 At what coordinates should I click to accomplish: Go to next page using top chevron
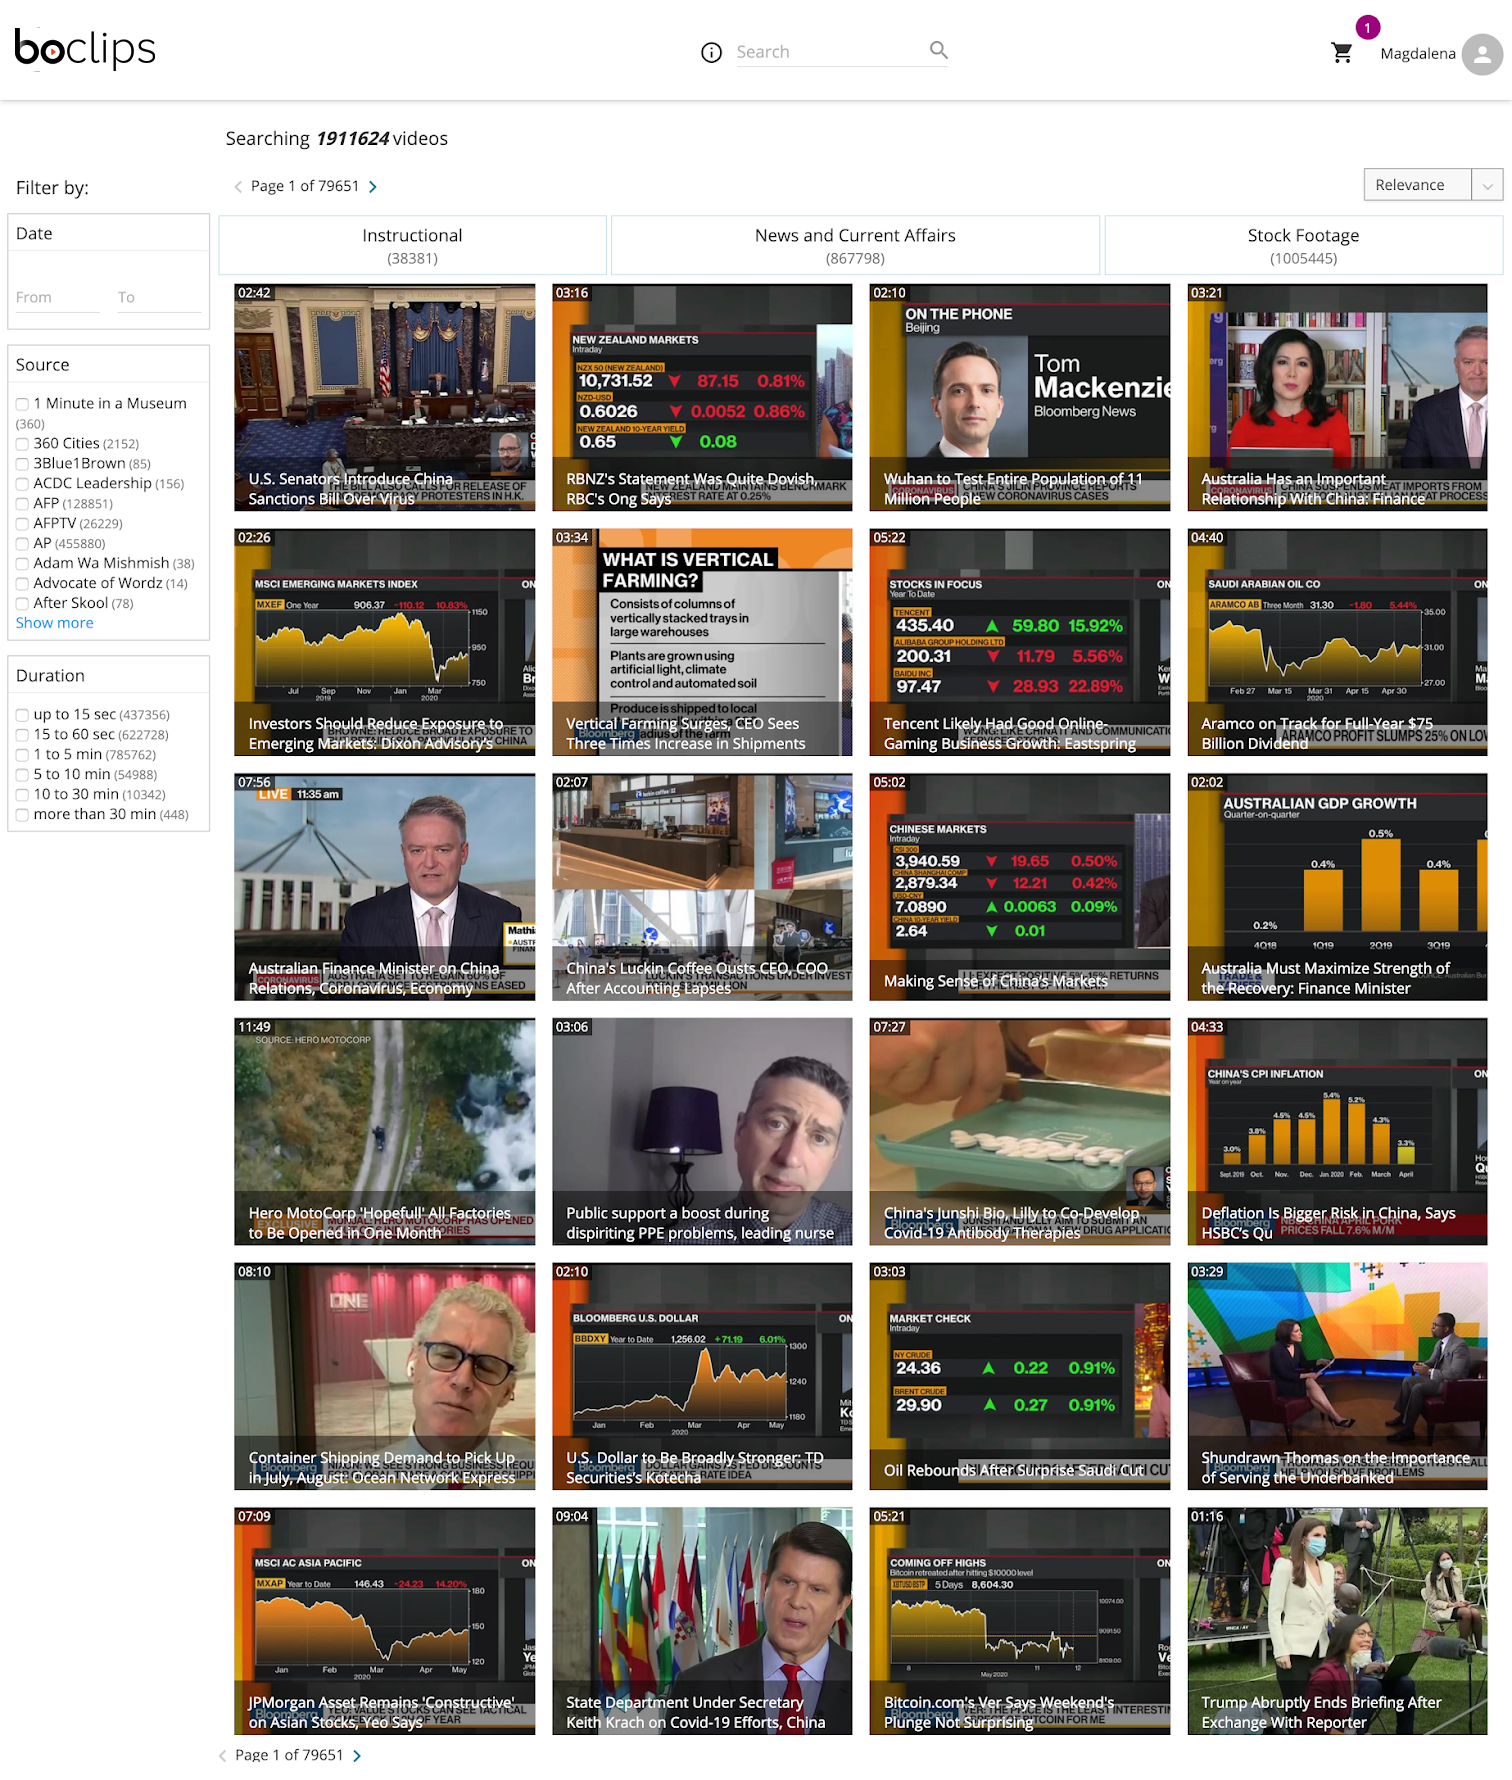373,187
